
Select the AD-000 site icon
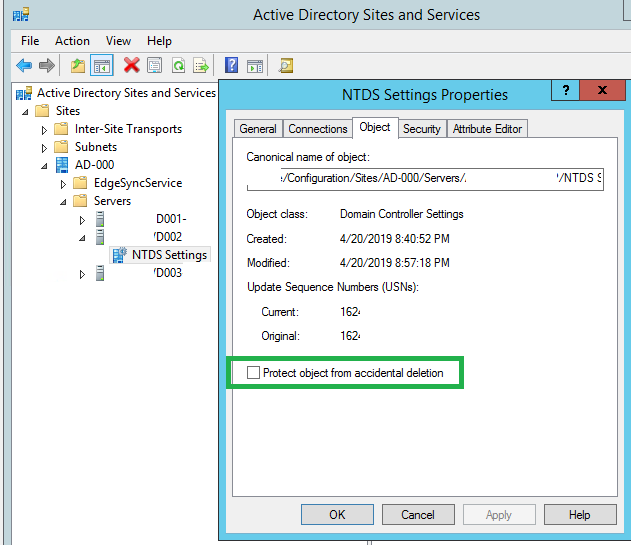tap(62, 165)
